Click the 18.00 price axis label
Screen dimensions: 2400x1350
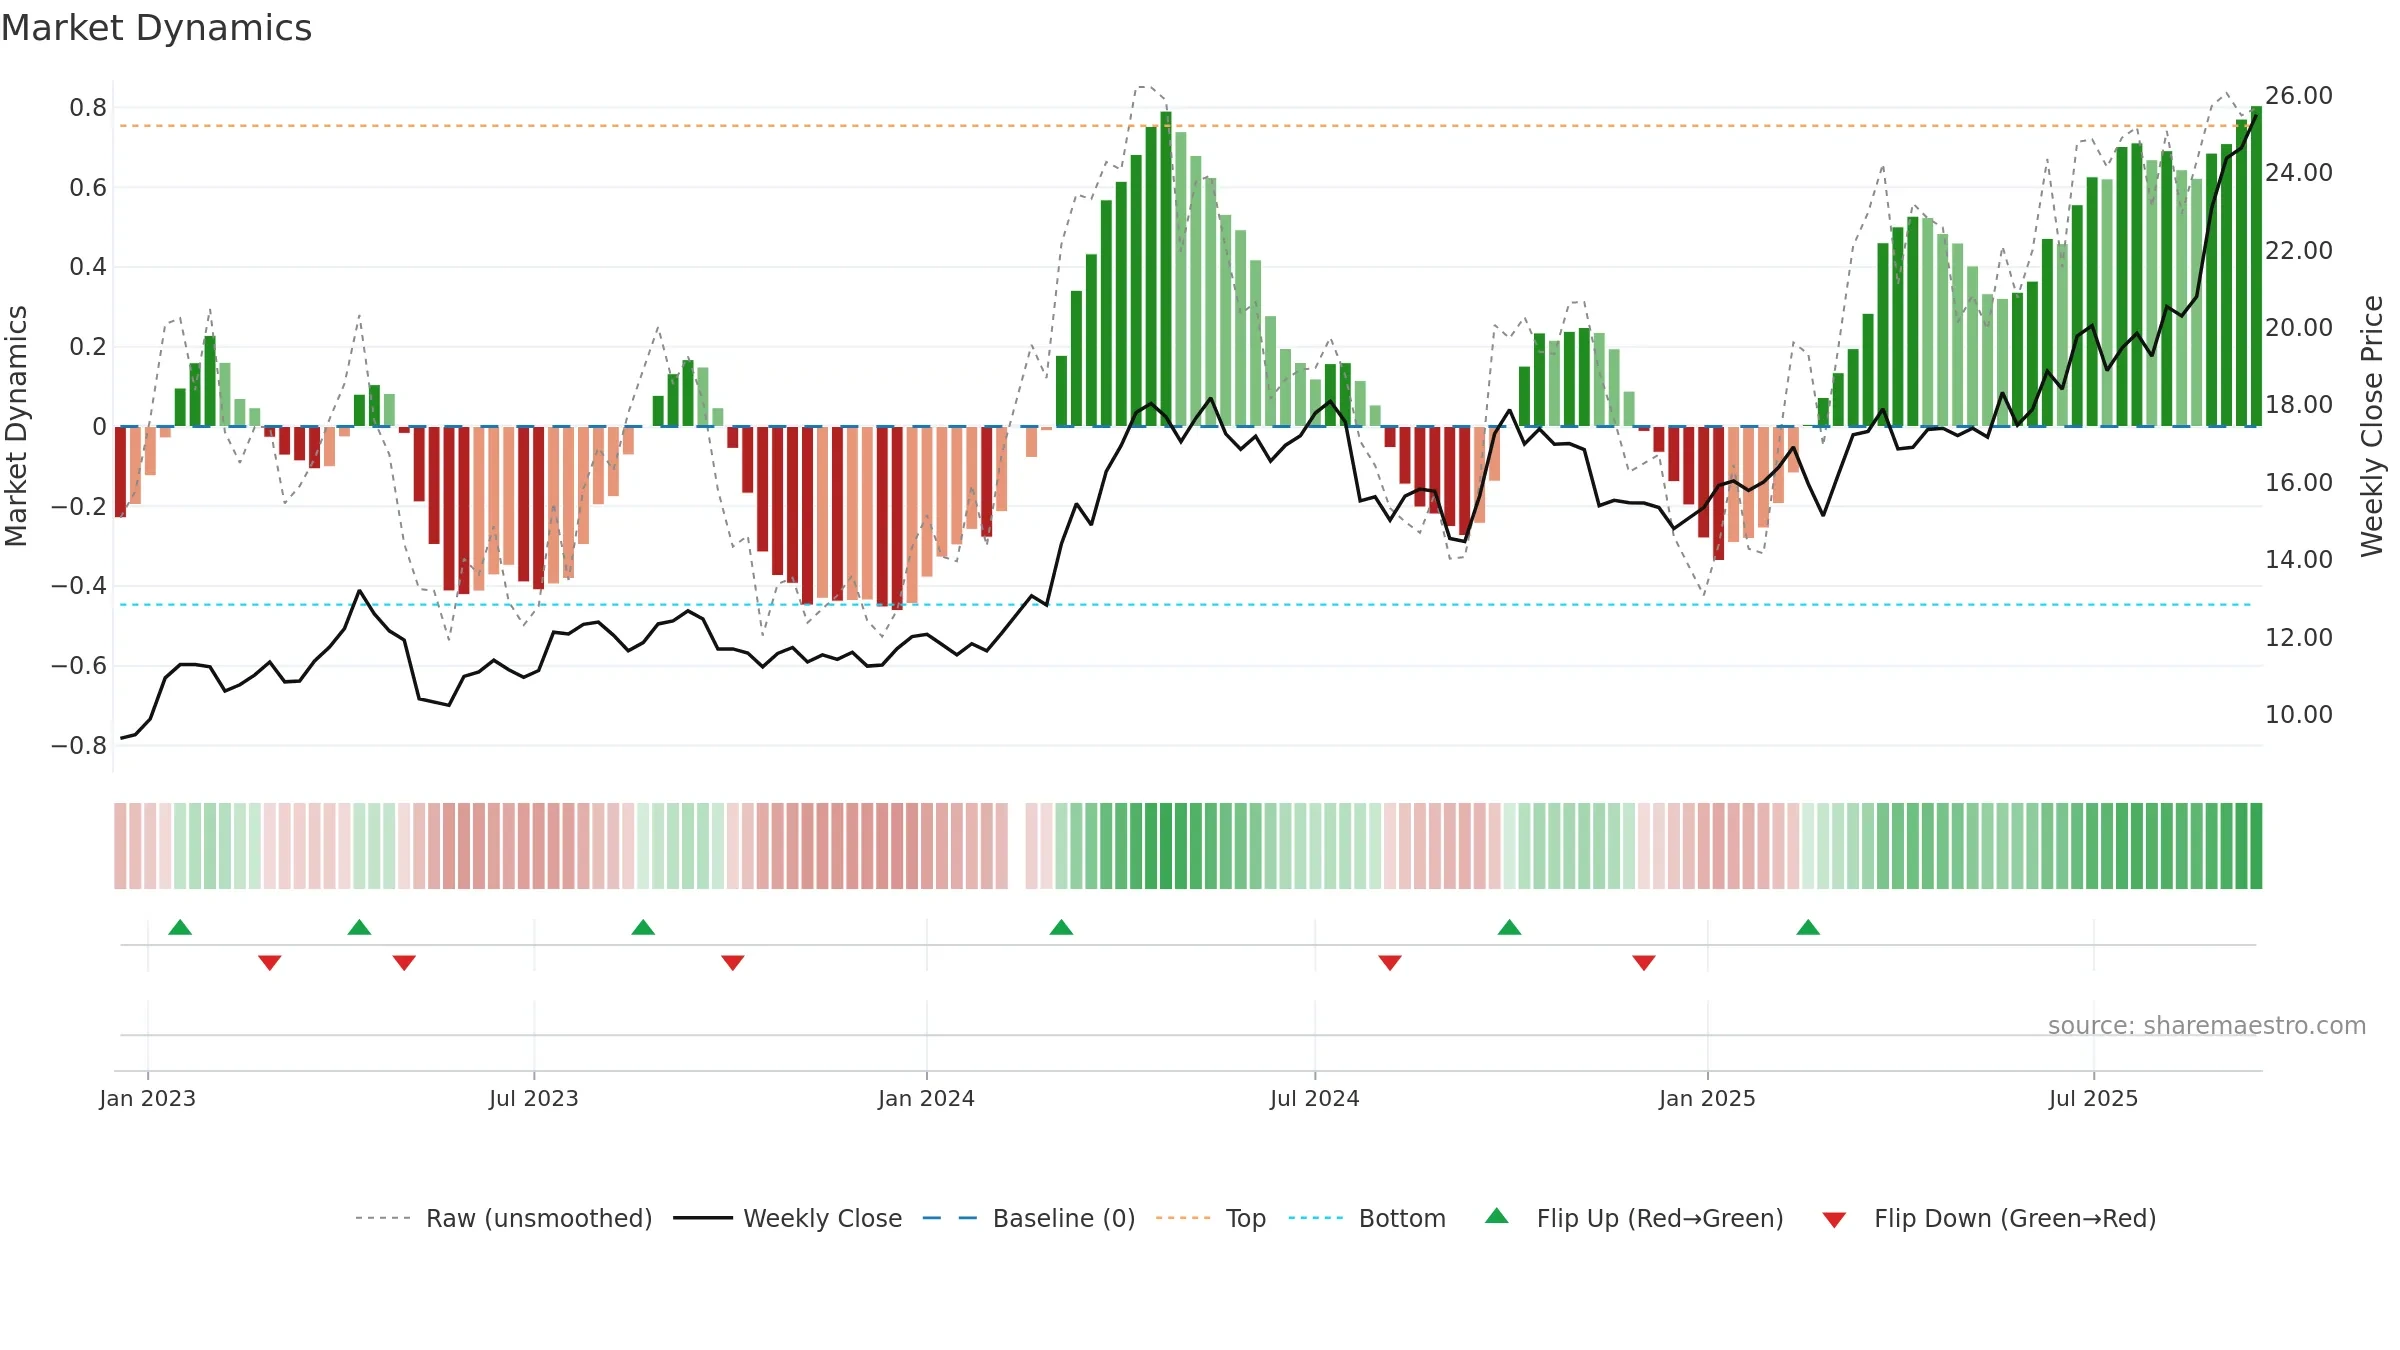(2298, 404)
